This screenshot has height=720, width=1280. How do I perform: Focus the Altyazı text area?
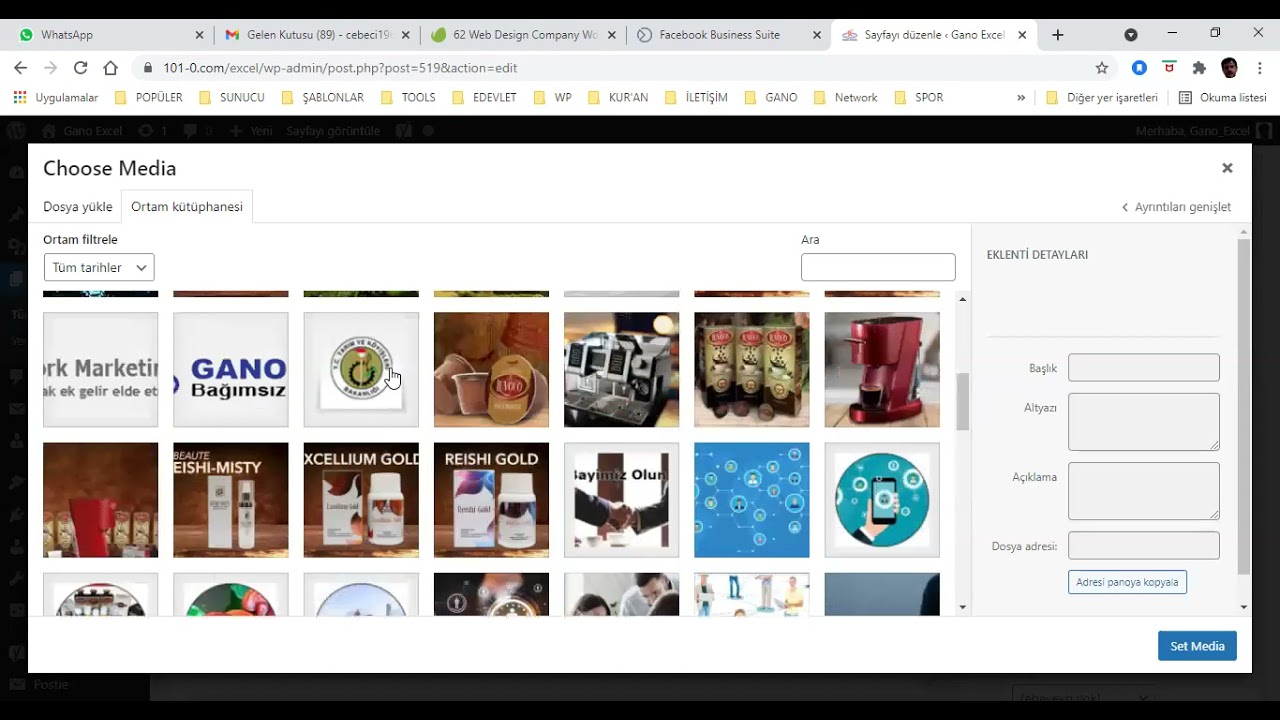point(1144,421)
